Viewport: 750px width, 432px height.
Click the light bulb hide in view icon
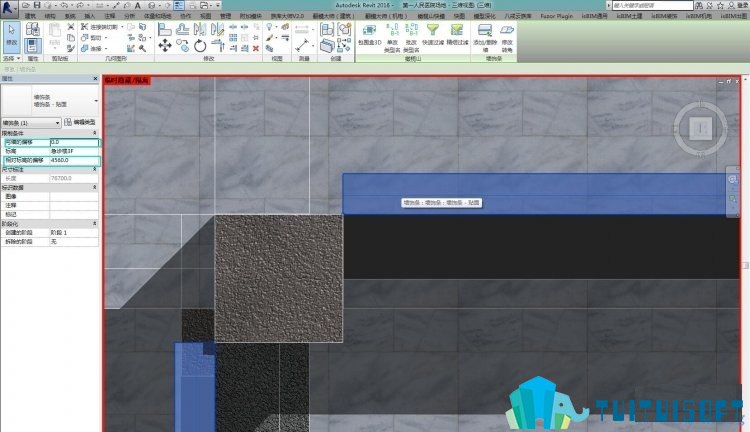coord(270,27)
